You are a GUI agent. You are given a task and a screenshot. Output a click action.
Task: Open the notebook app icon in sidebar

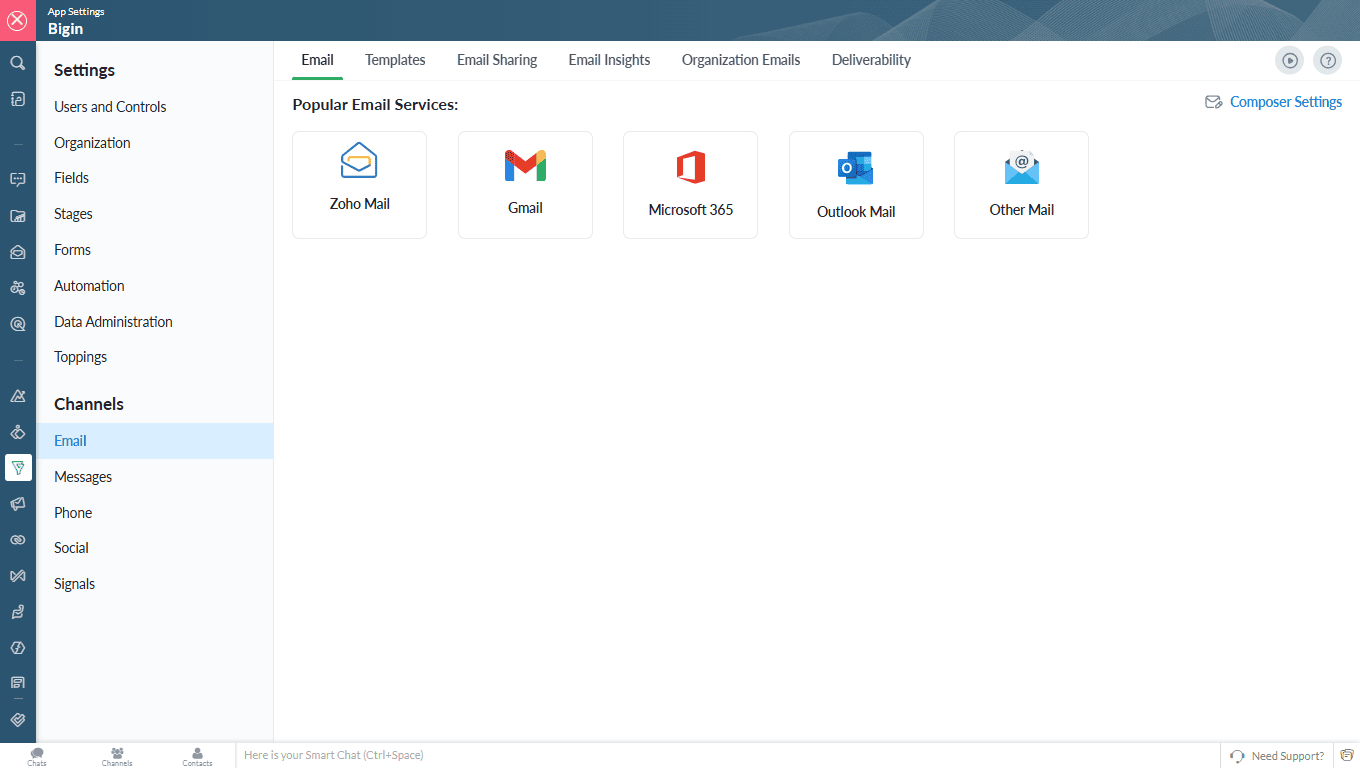[x=17, y=99]
